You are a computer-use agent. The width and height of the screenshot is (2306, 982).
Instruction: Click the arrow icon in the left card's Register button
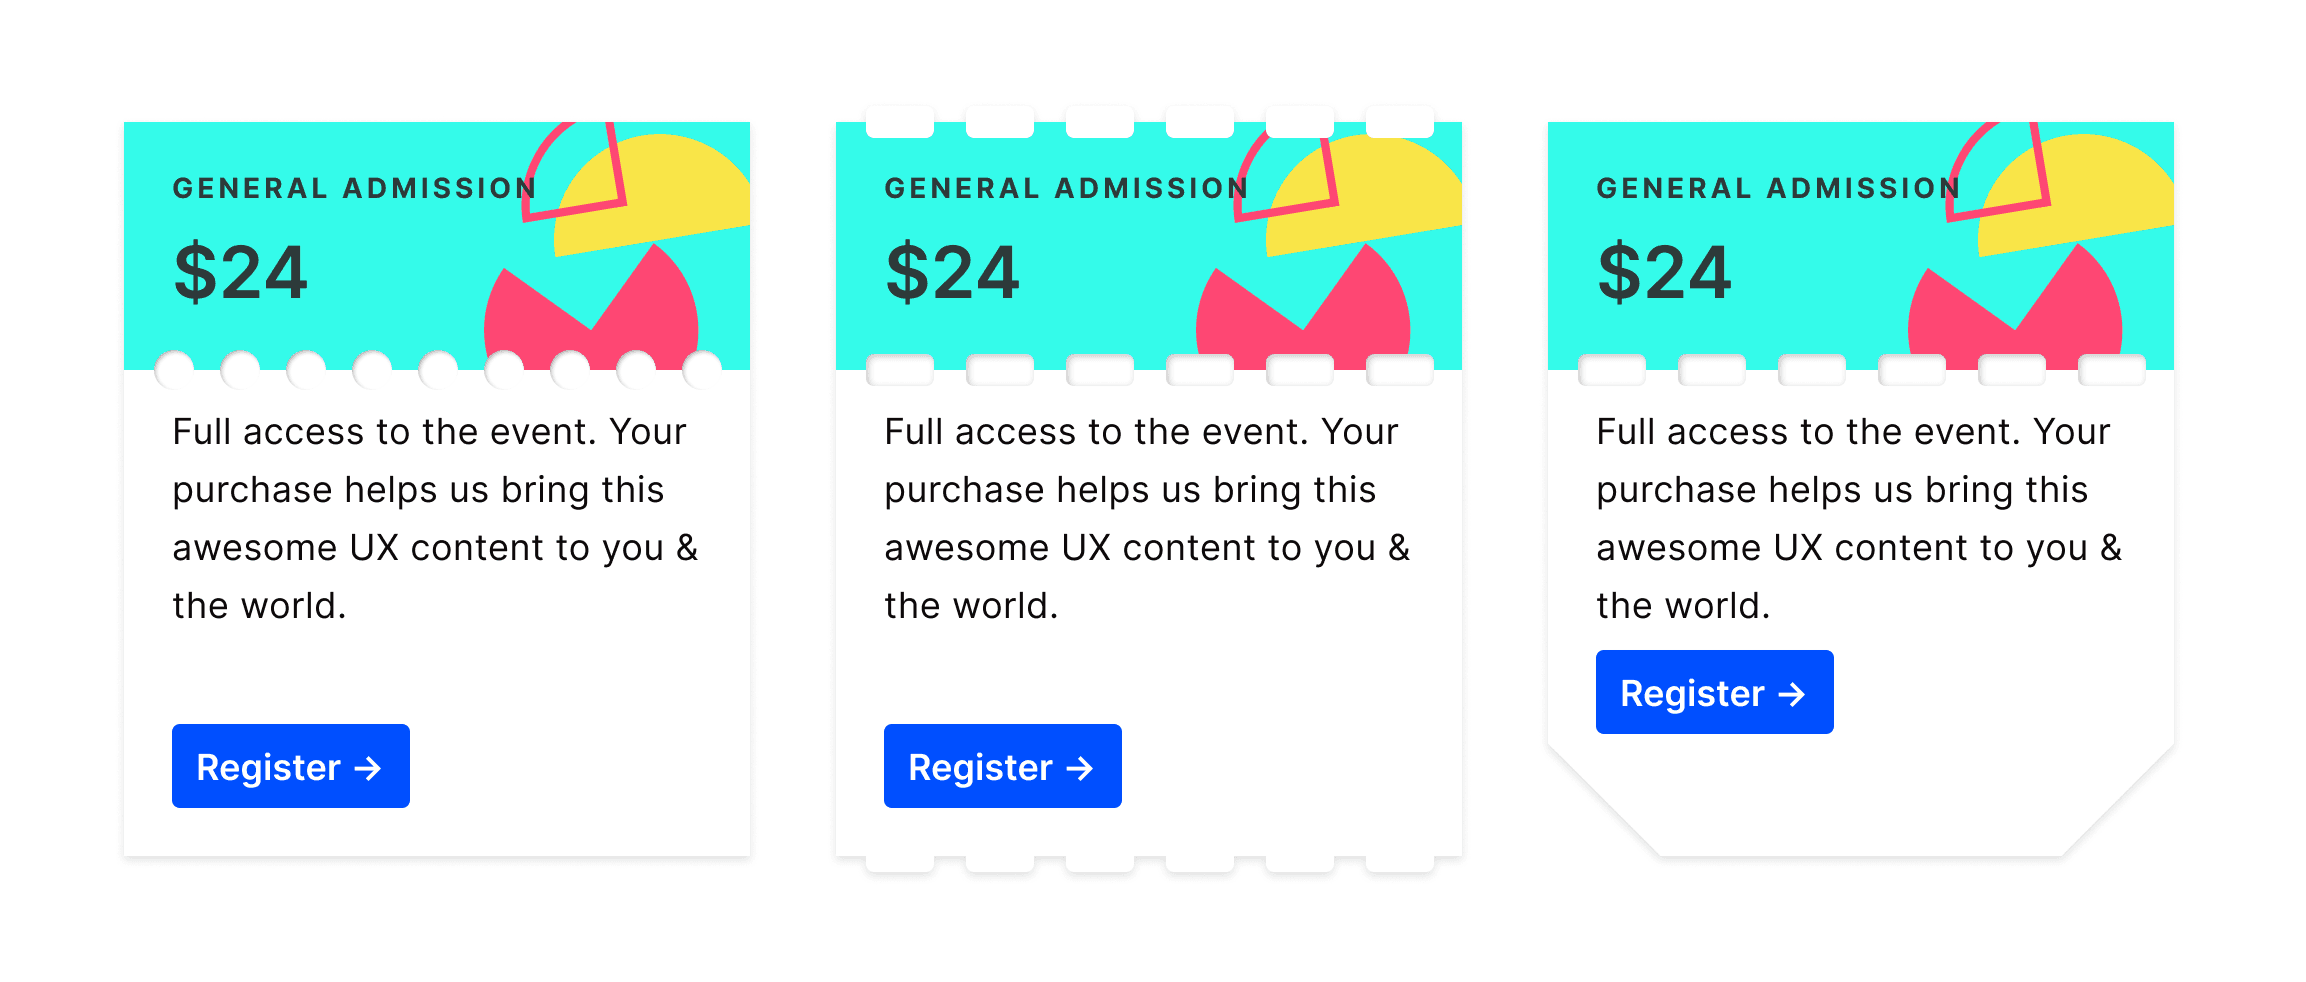point(368,768)
